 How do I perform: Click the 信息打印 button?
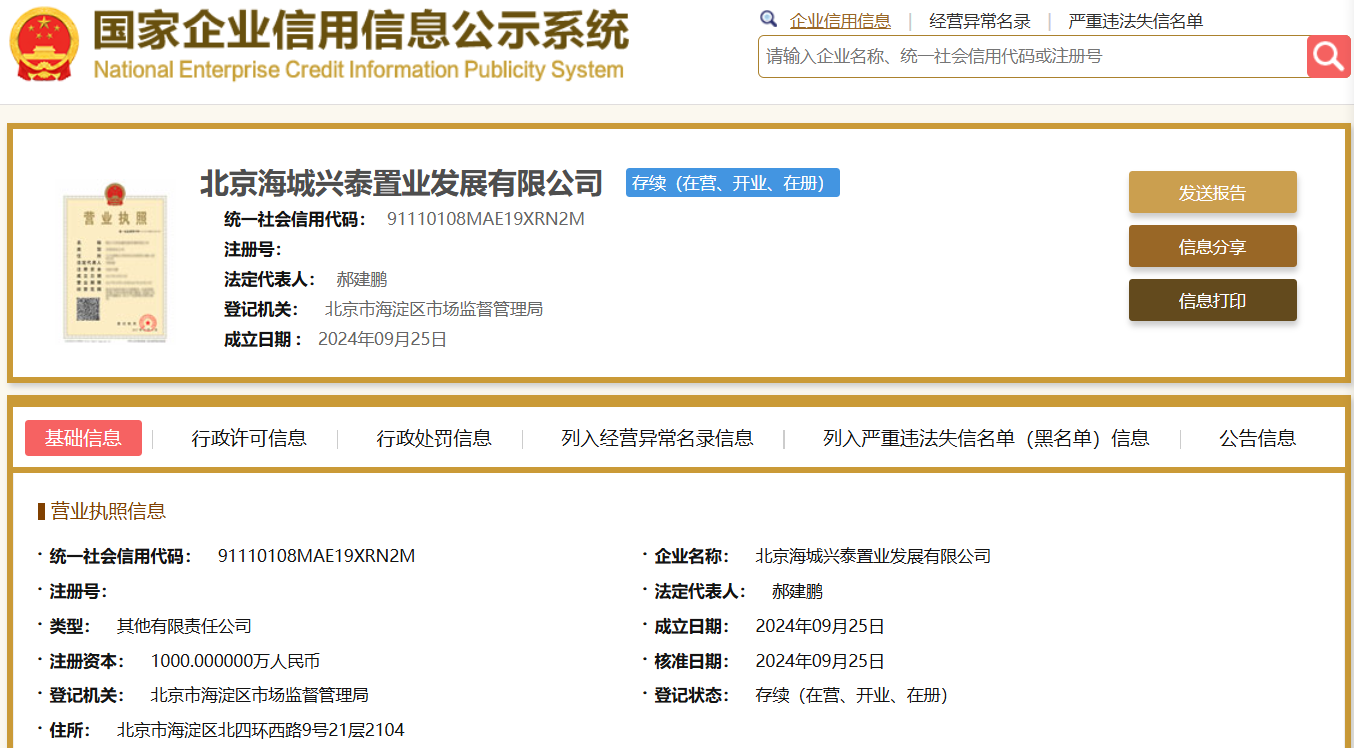[1213, 301]
